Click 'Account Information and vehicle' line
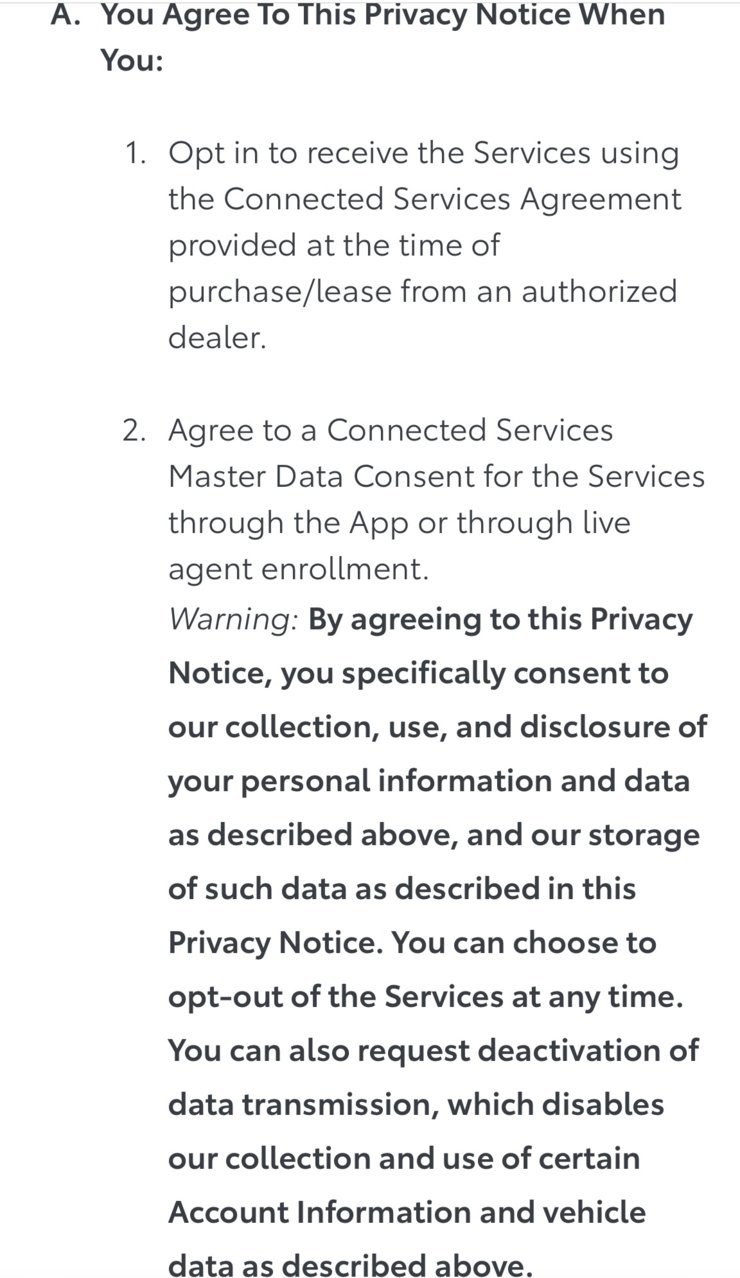740x1278 pixels. 407,1213
